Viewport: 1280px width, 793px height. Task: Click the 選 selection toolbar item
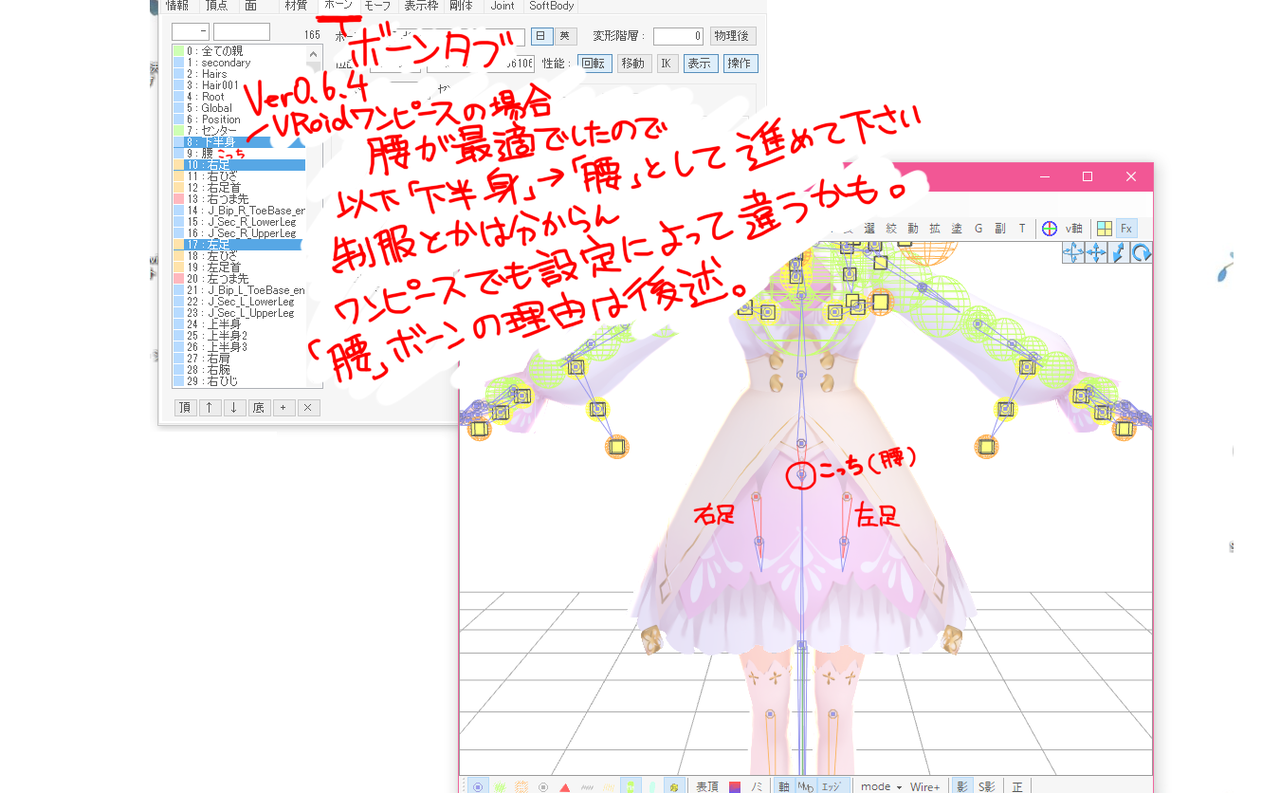tap(870, 228)
